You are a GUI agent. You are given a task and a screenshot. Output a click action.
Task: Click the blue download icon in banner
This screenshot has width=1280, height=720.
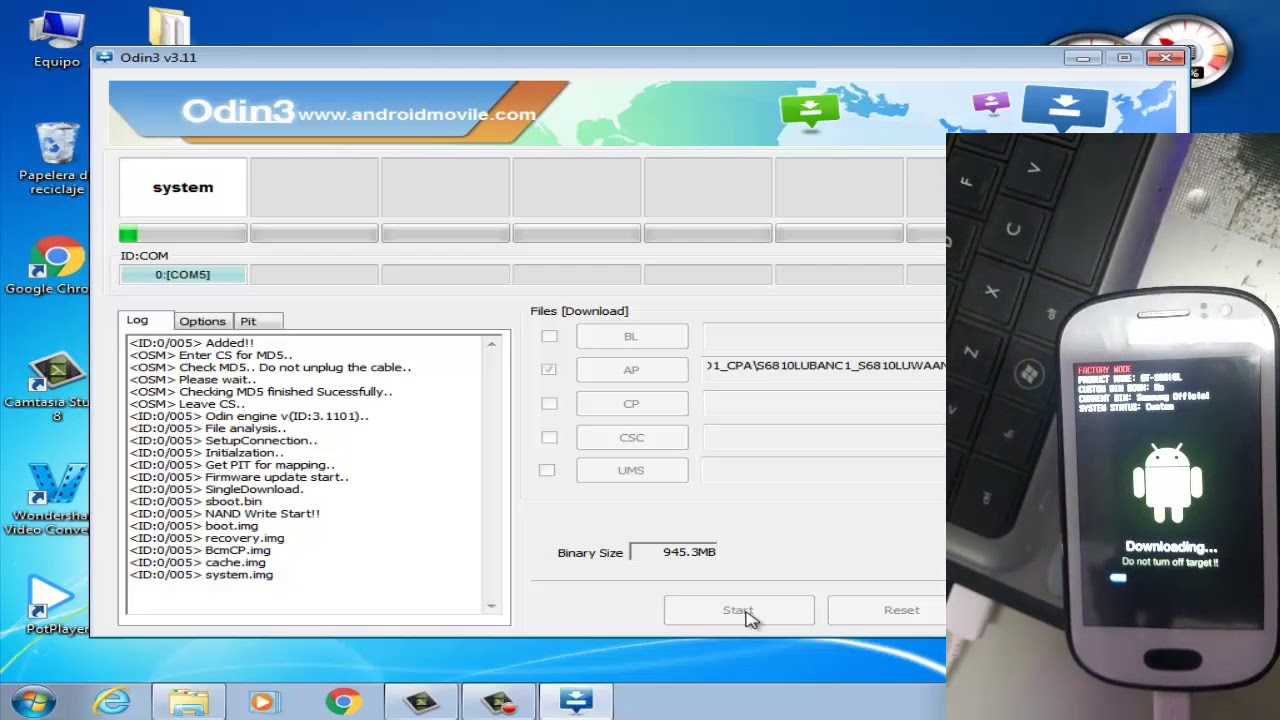pos(1065,106)
